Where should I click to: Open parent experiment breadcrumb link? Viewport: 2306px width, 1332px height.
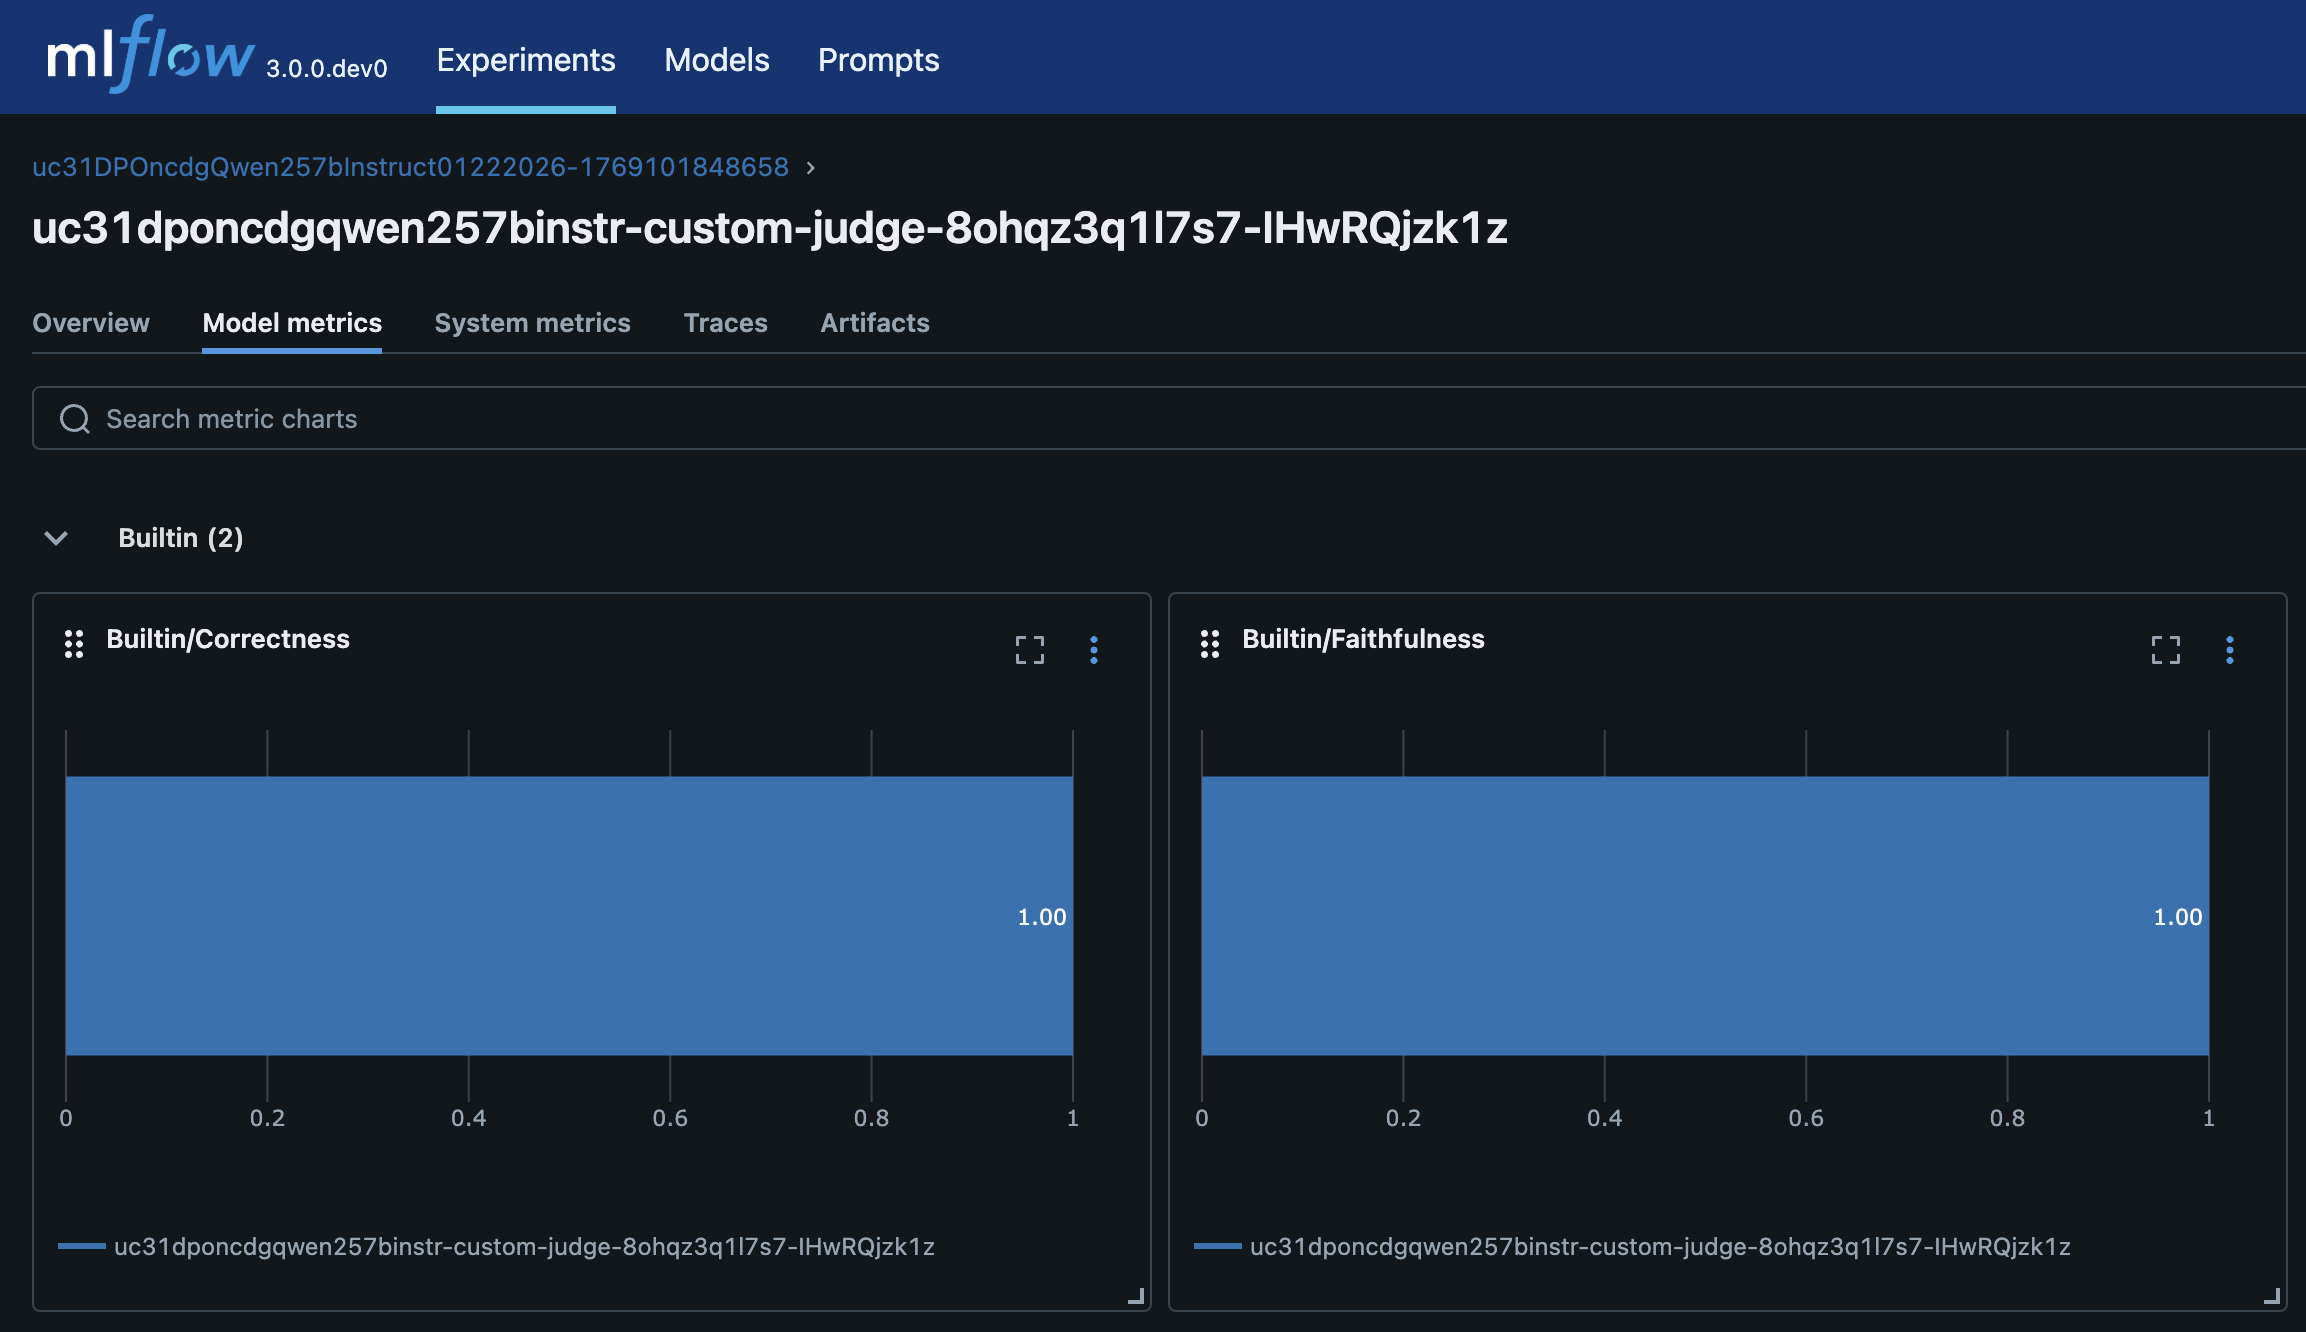point(410,167)
